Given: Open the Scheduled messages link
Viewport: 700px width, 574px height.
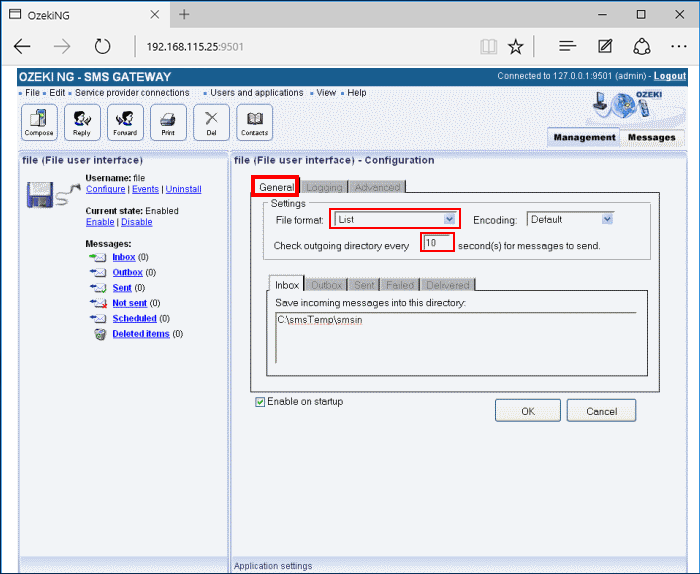Looking at the screenshot, I should tap(134, 319).
